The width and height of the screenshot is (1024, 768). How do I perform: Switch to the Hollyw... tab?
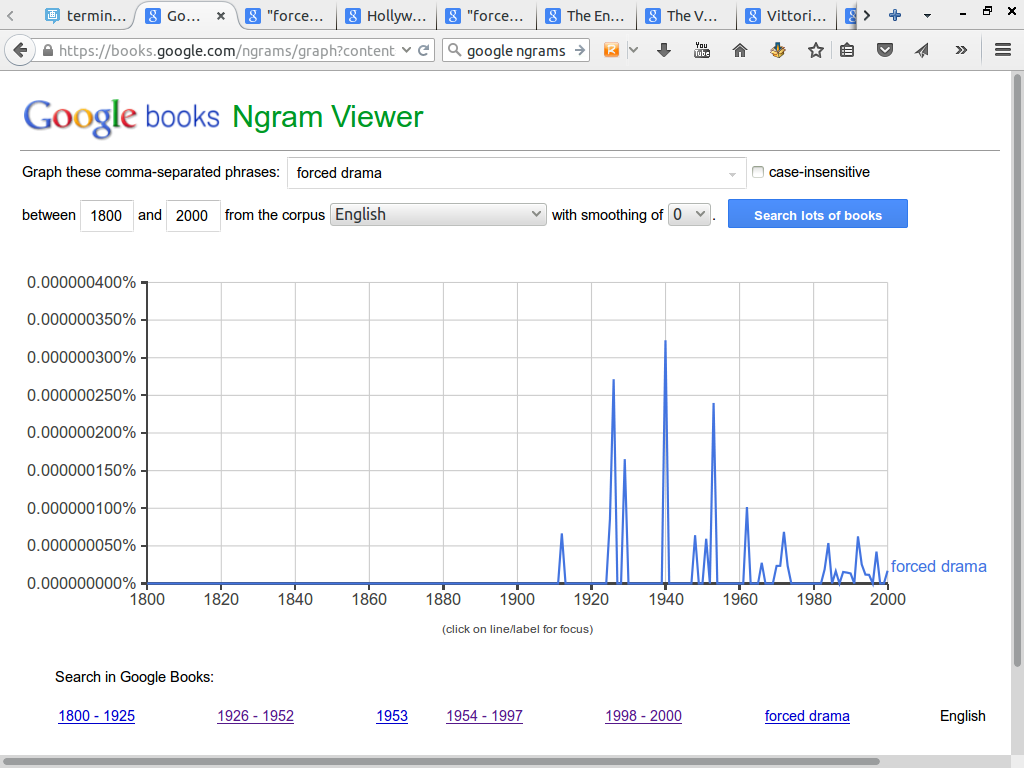(387, 16)
